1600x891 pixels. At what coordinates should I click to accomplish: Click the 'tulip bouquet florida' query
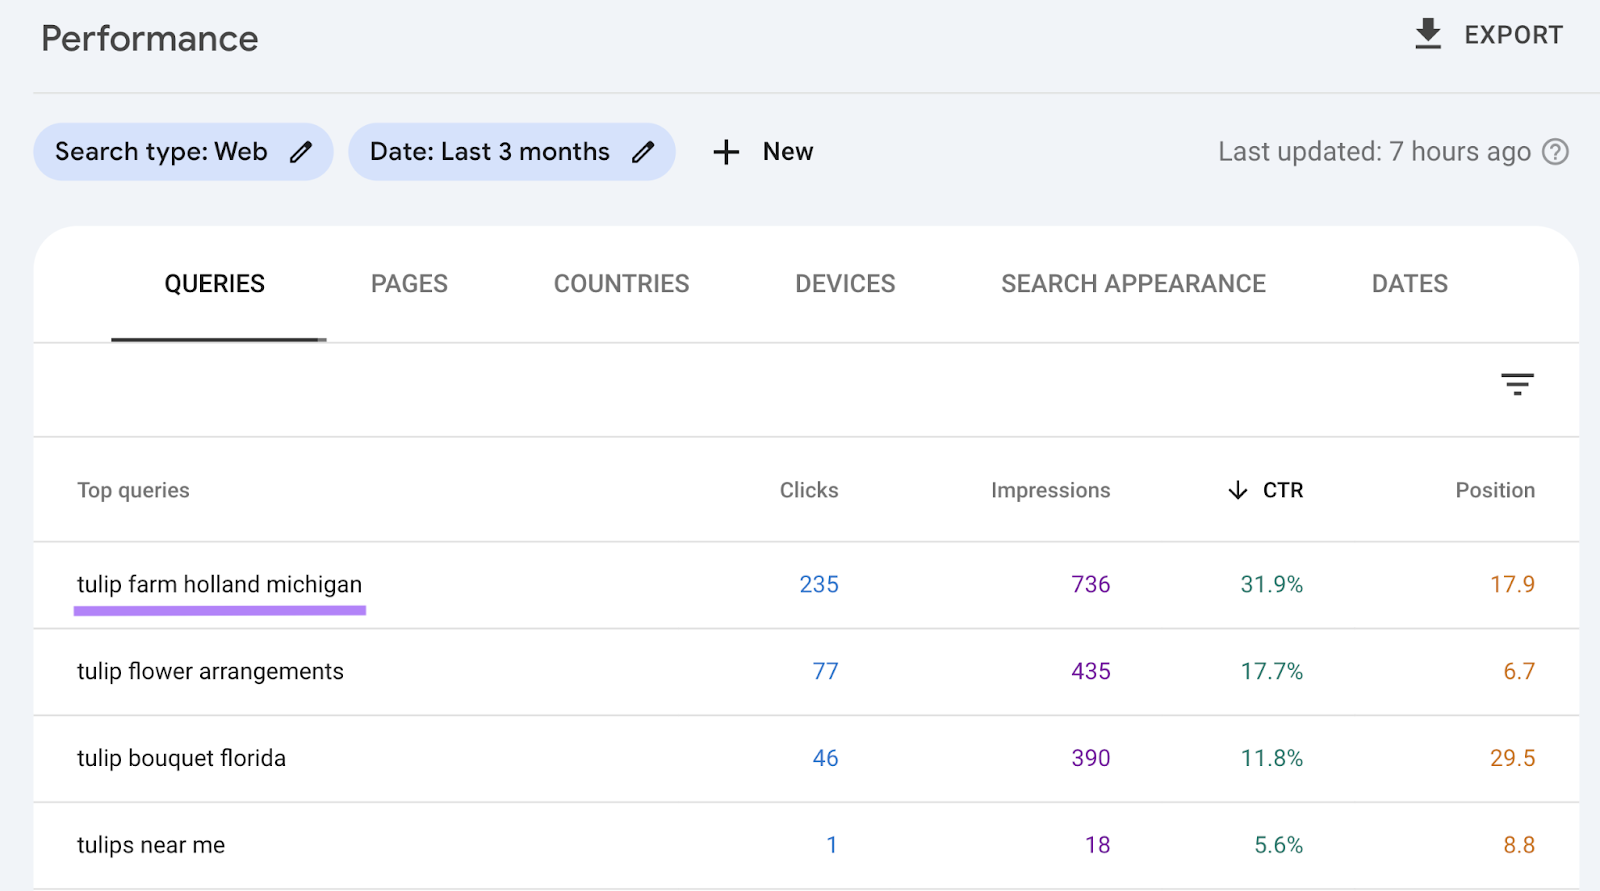pyautogui.click(x=181, y=759)
